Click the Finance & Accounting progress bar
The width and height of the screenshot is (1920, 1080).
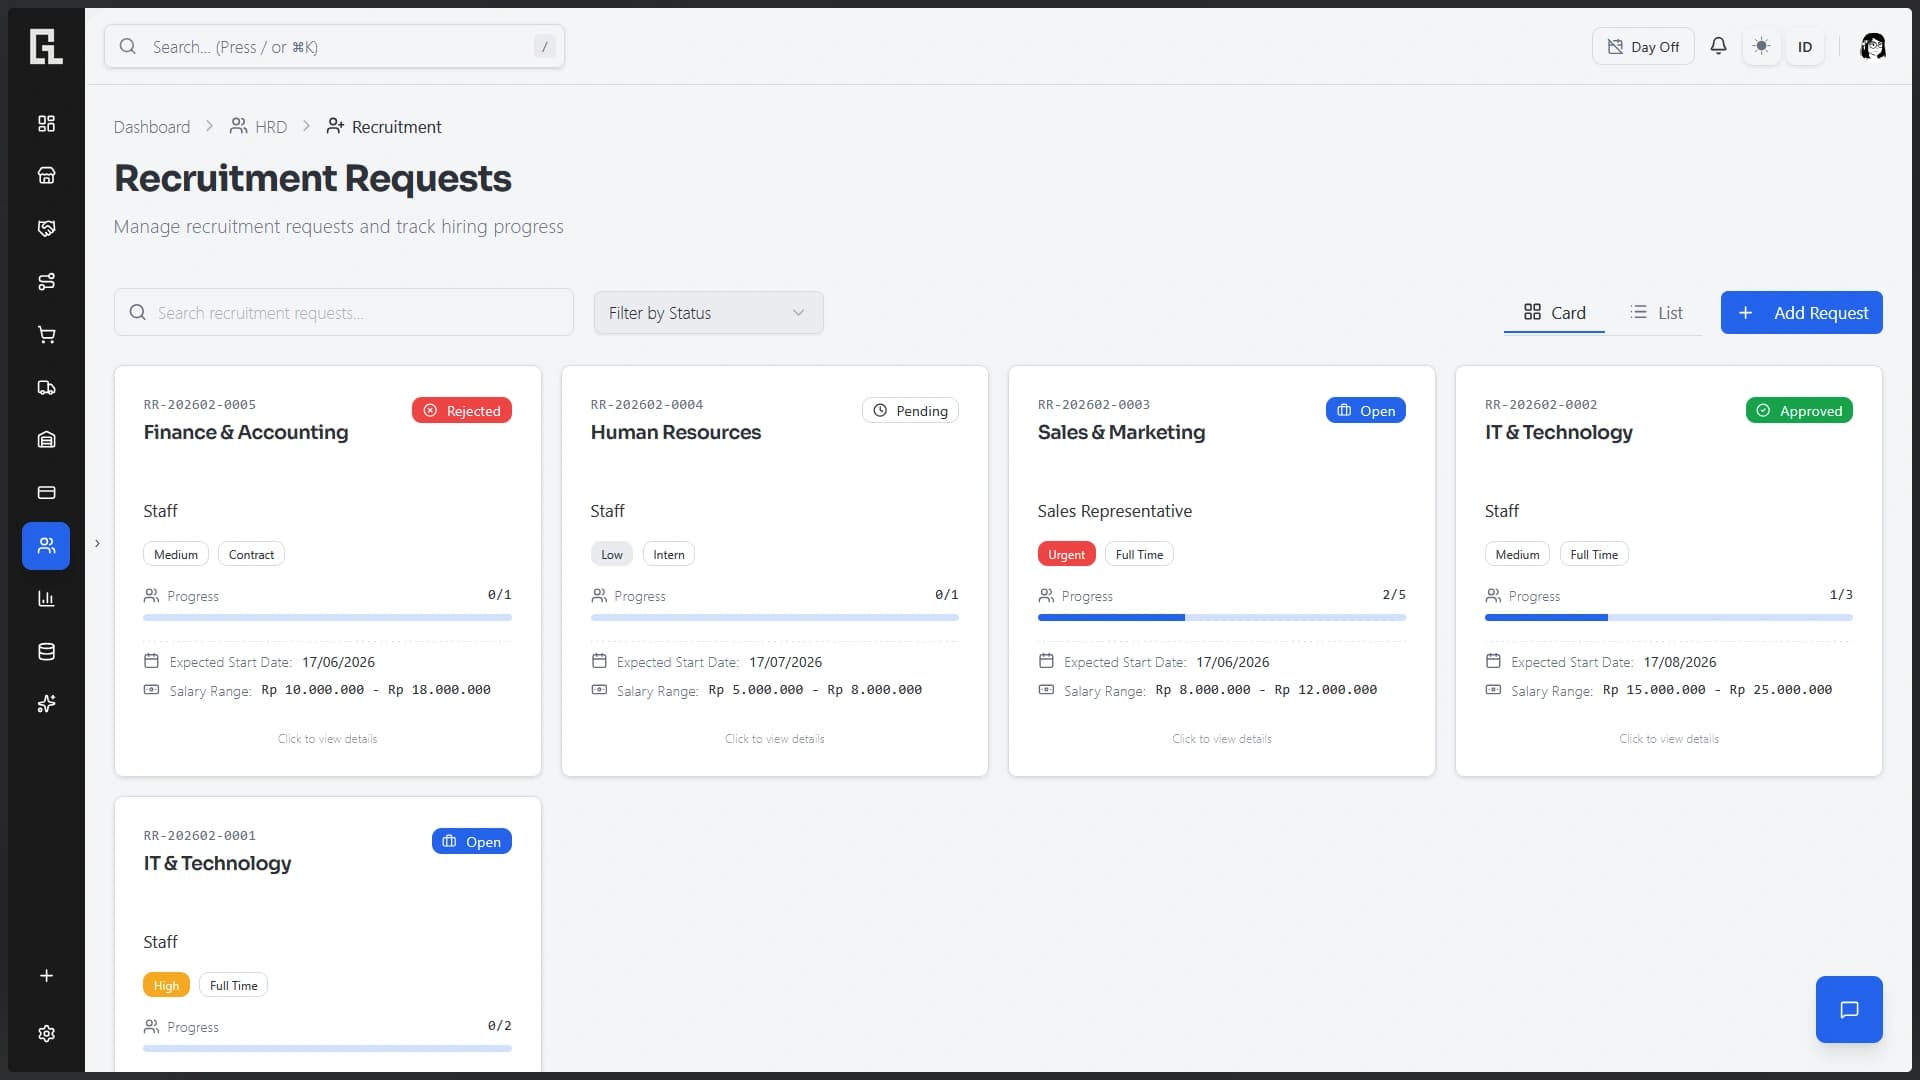coord(327,618)
